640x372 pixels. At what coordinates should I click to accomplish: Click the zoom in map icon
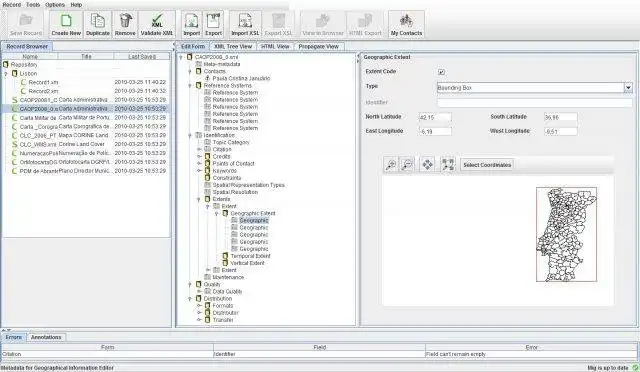(391, 165)
